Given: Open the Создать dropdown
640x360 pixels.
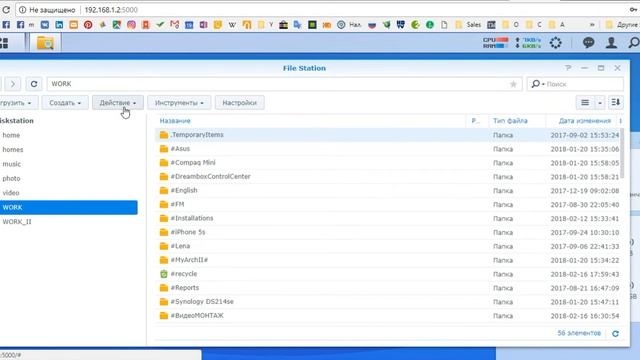Looking at the screenshot, I should click(65, 103).
